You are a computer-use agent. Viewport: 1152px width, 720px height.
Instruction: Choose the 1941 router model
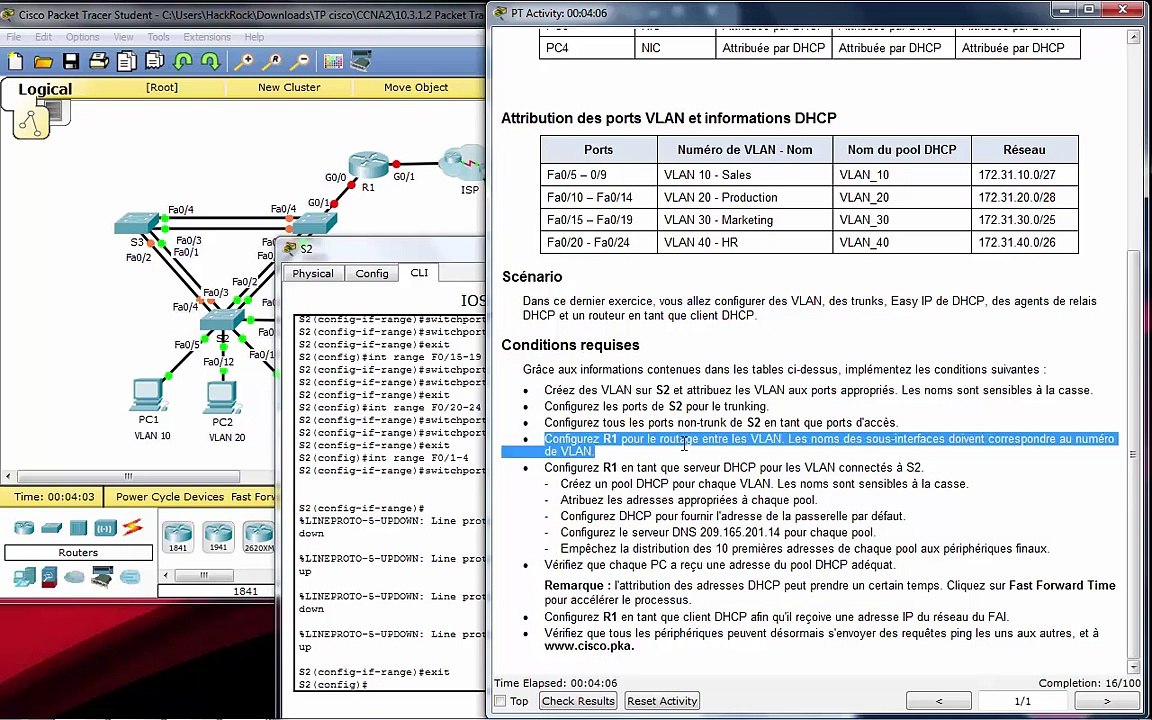tap(217, 537)
